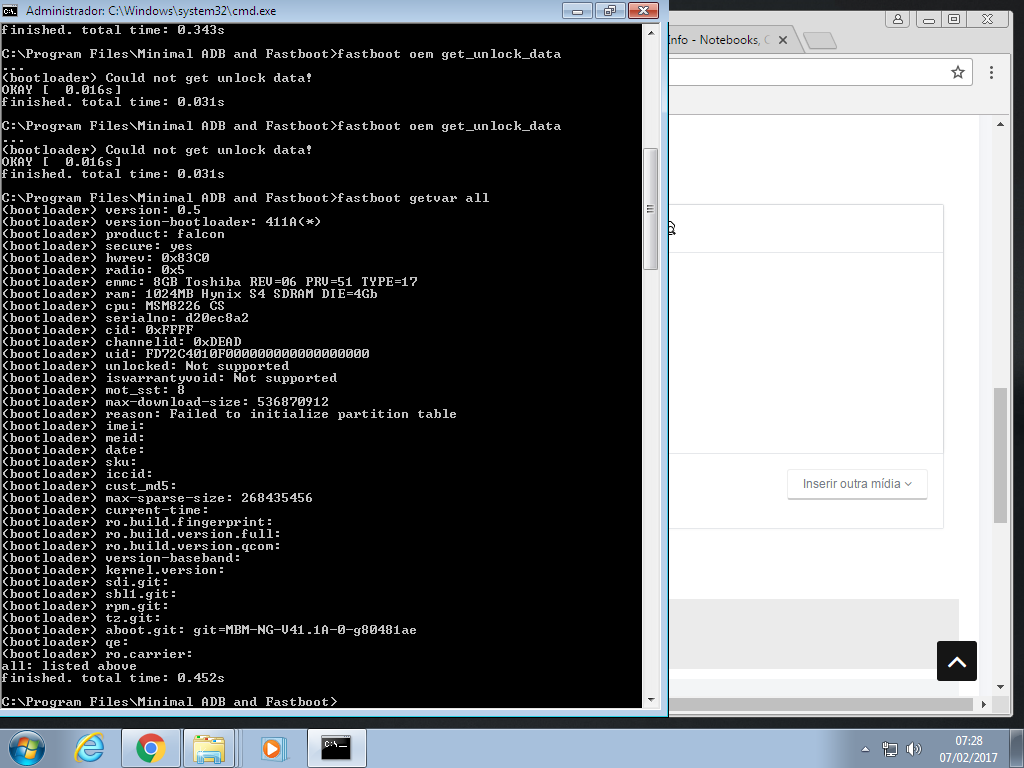Click 'finished. total time: 0.452s' line
Viewport: 1024px width, 768px height.
coord(113,678)
